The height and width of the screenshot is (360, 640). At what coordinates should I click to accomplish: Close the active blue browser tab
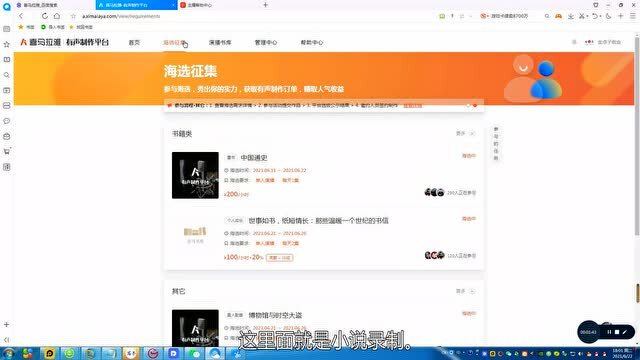pyautogui.click(x=173, y=5)
